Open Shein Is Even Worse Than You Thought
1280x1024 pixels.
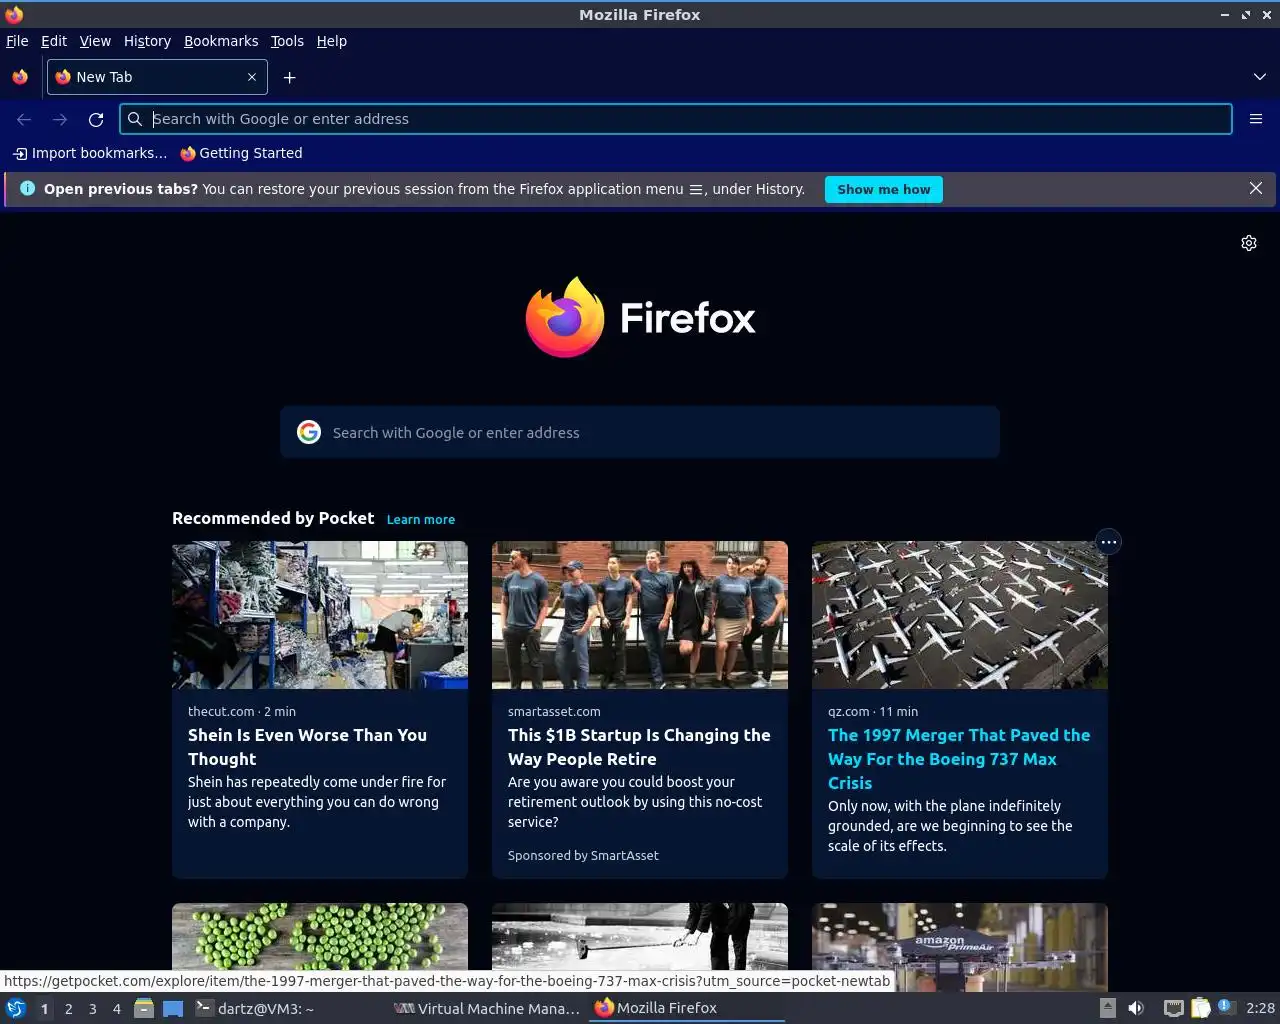click(307, 747)
